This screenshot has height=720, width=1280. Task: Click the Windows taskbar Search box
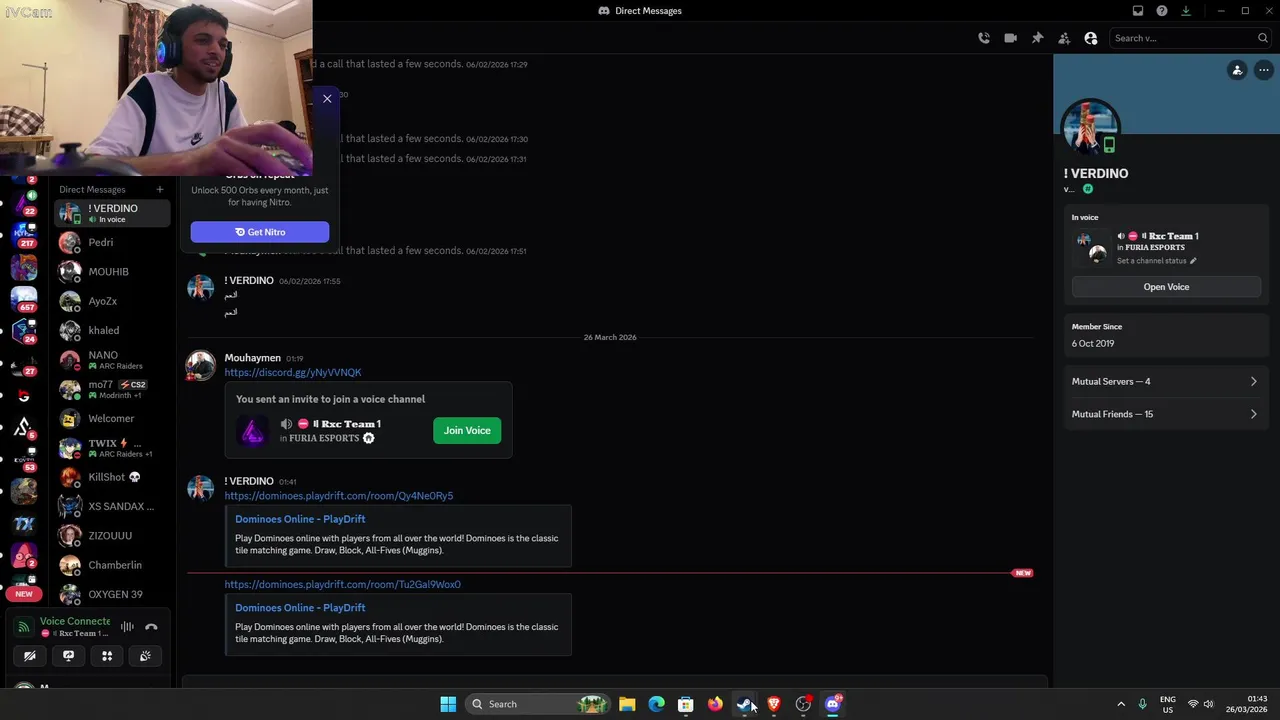(540, 704)
